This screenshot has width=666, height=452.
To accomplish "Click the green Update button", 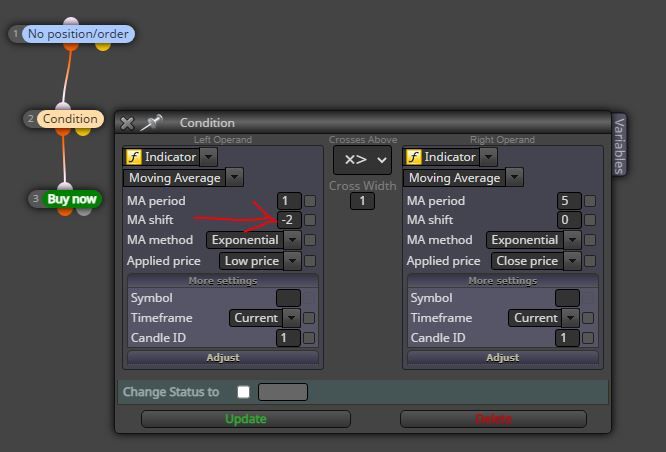I will [x=246, y=419].
